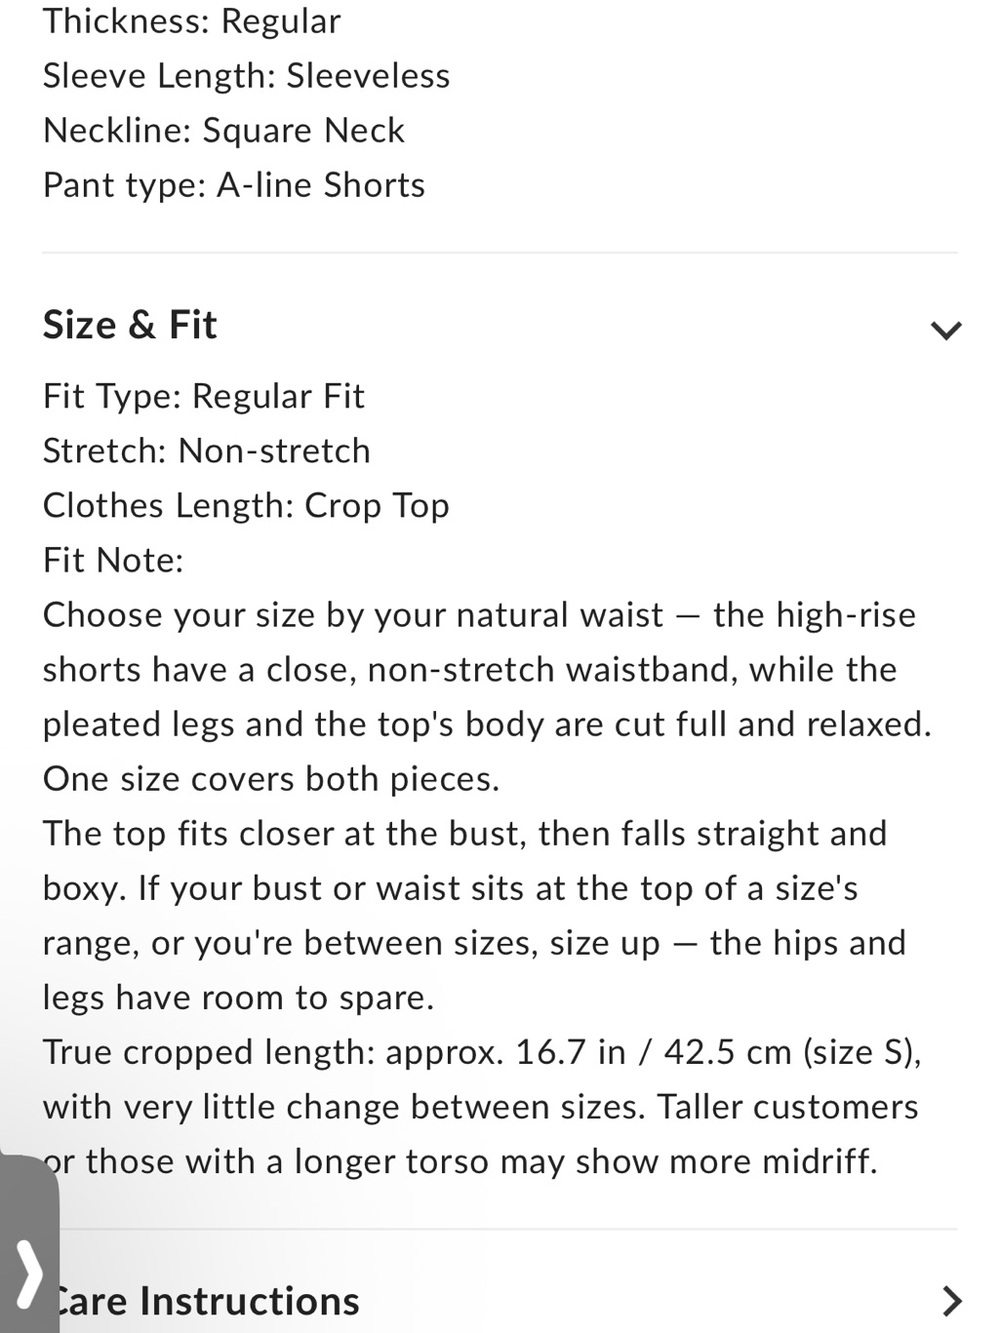Tap the Fit Type: Regular Fit line
This screenshot has height=1333, width=1000.
(204, 397)
